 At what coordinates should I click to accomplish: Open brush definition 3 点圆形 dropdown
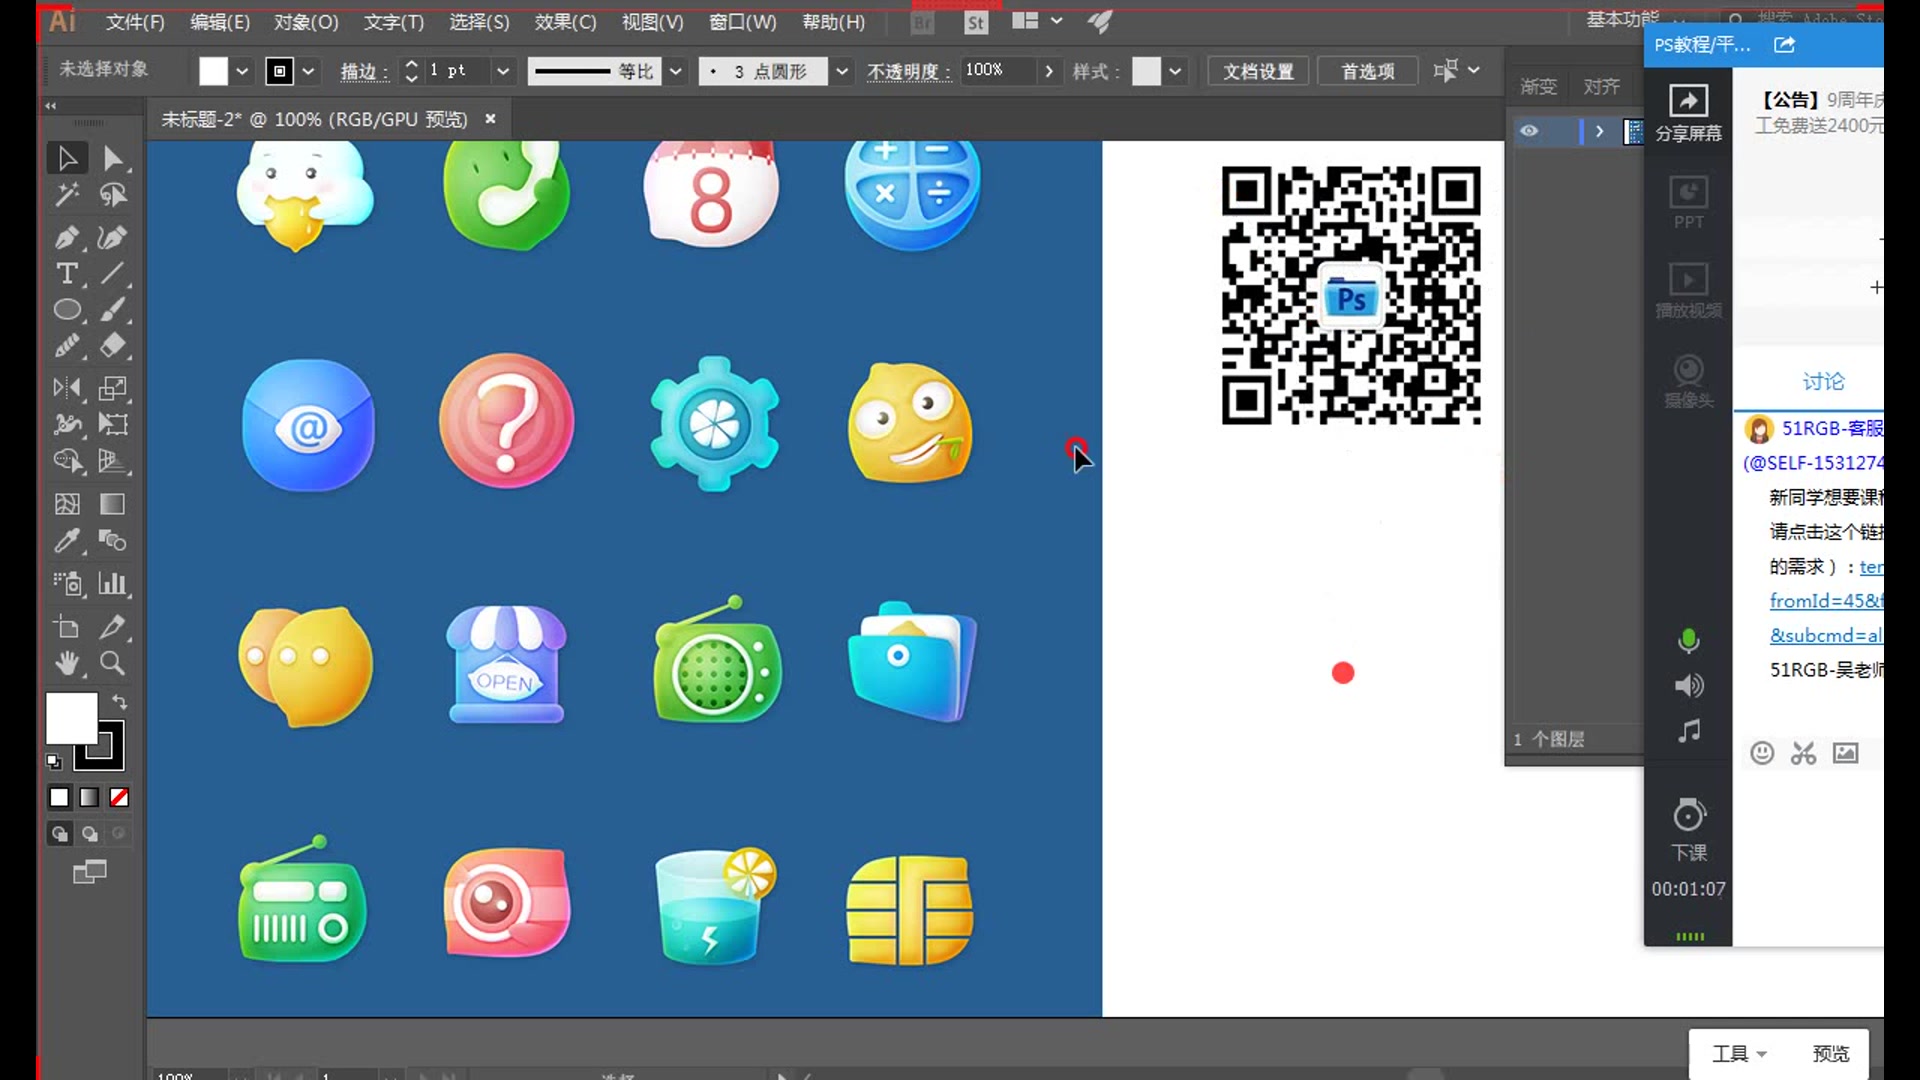tap(842, 71)
